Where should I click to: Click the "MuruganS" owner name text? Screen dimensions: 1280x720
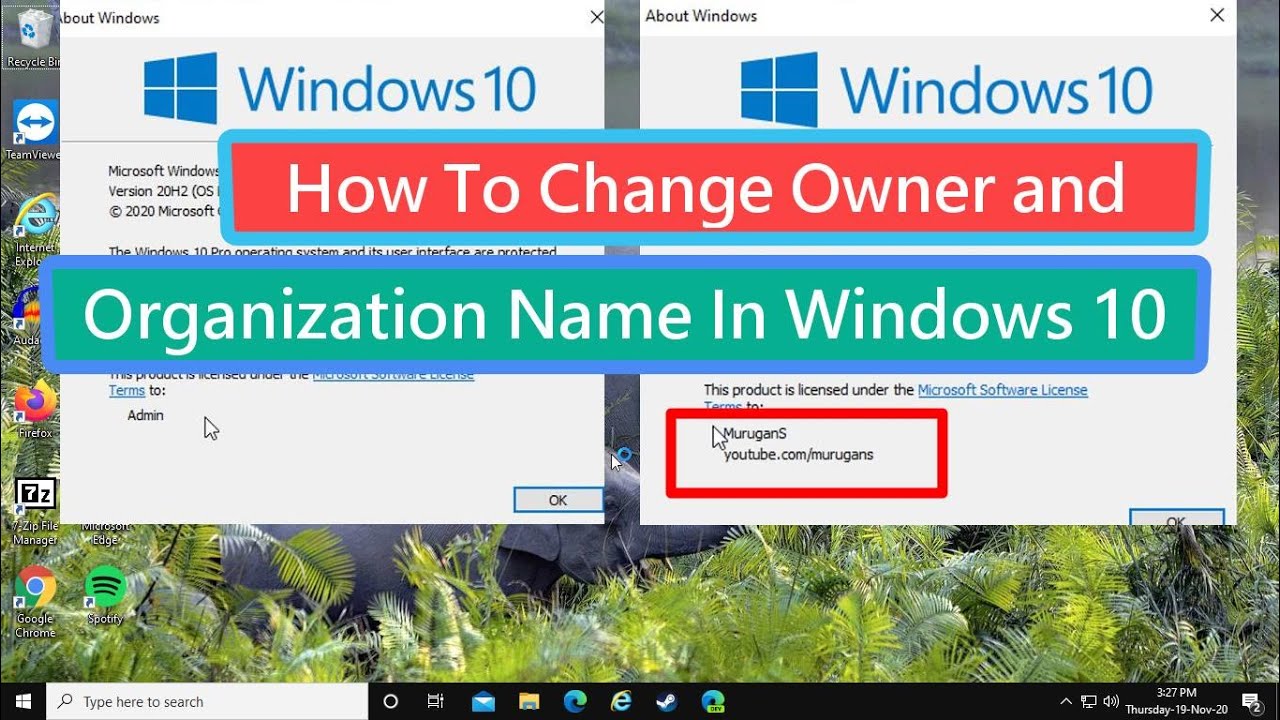(x=755, y=434)
